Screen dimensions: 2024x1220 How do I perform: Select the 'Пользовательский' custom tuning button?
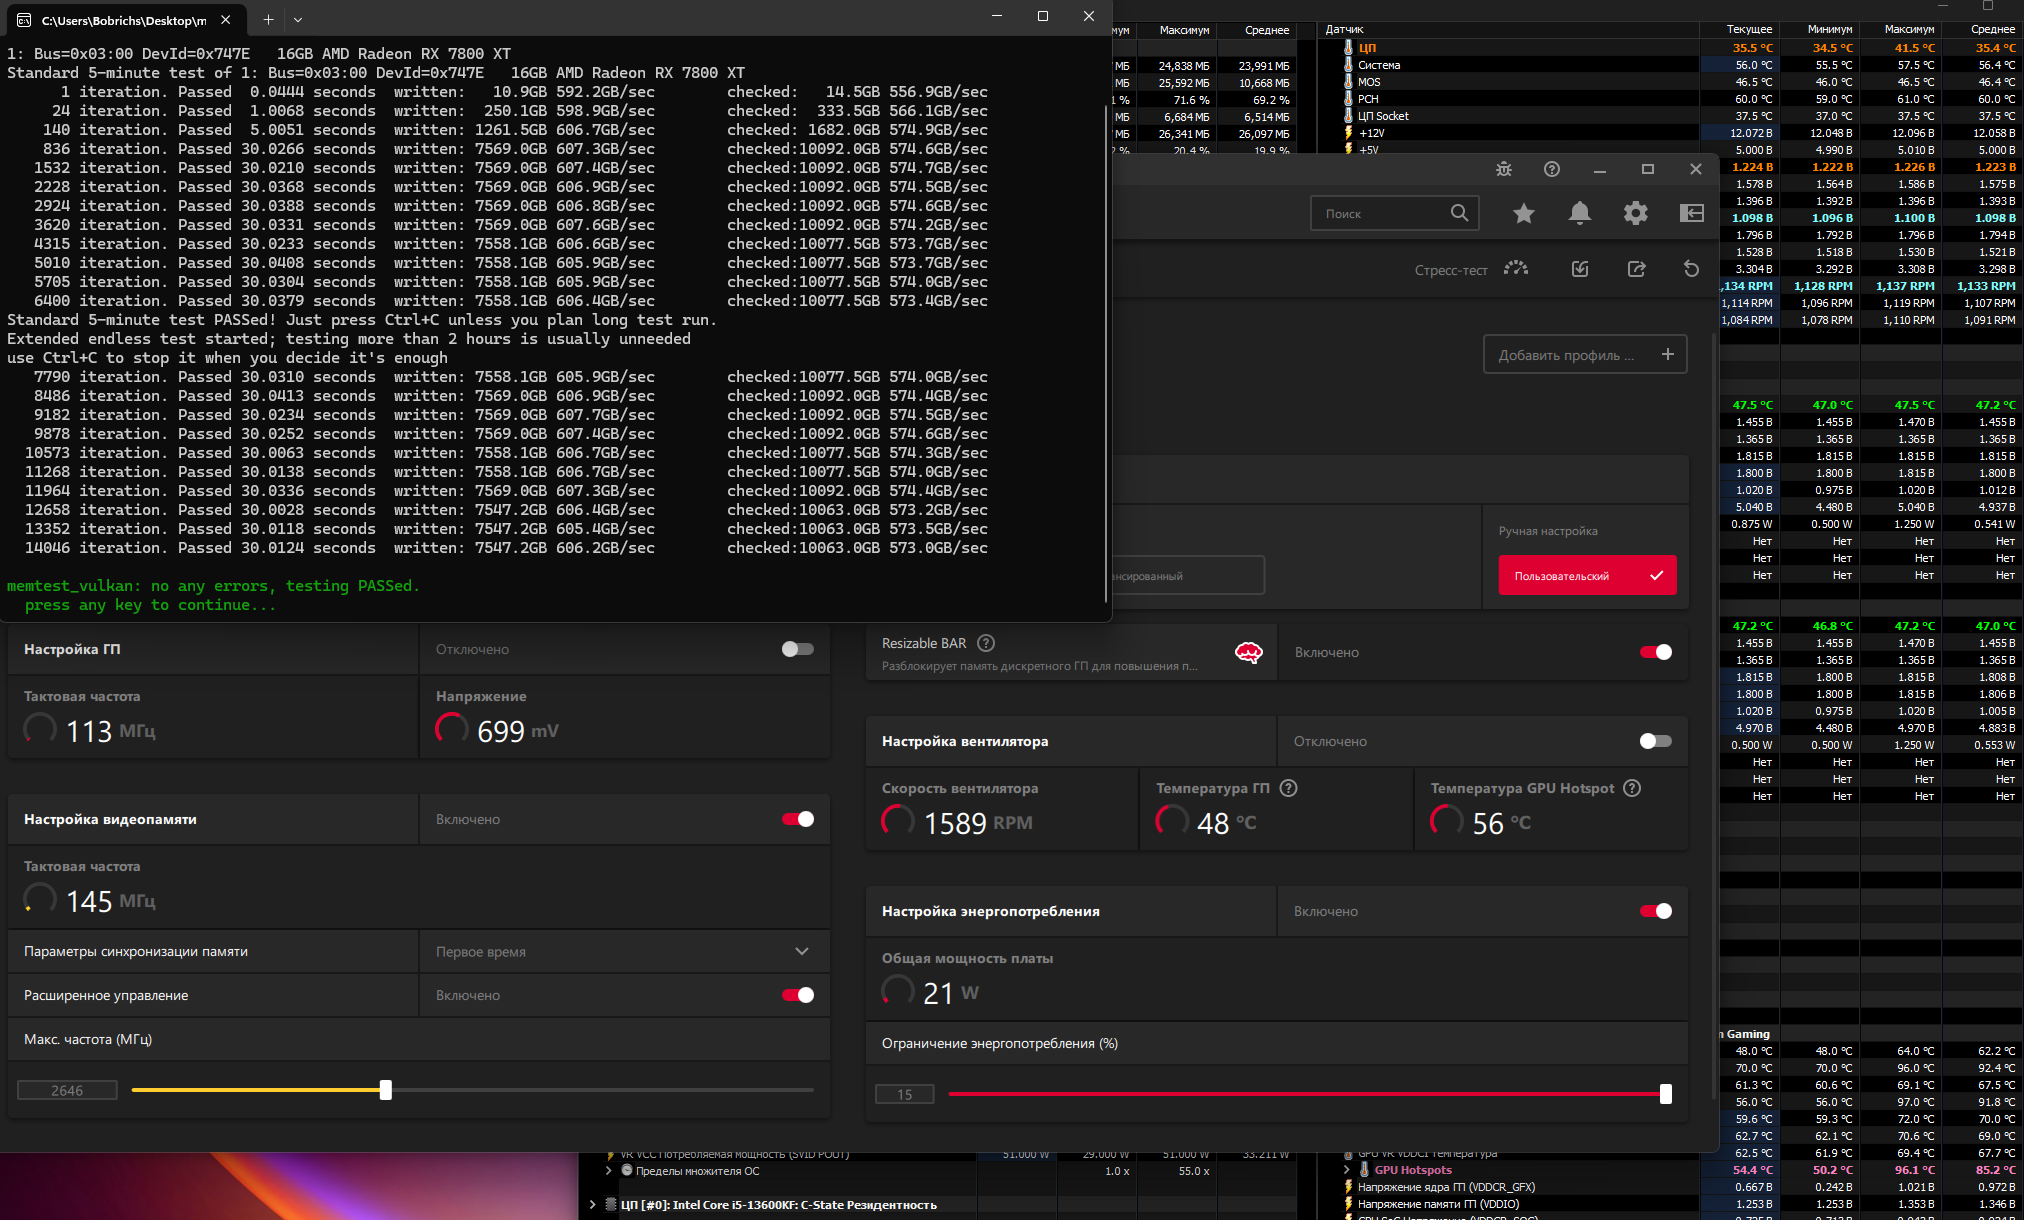pos(1587,576)
